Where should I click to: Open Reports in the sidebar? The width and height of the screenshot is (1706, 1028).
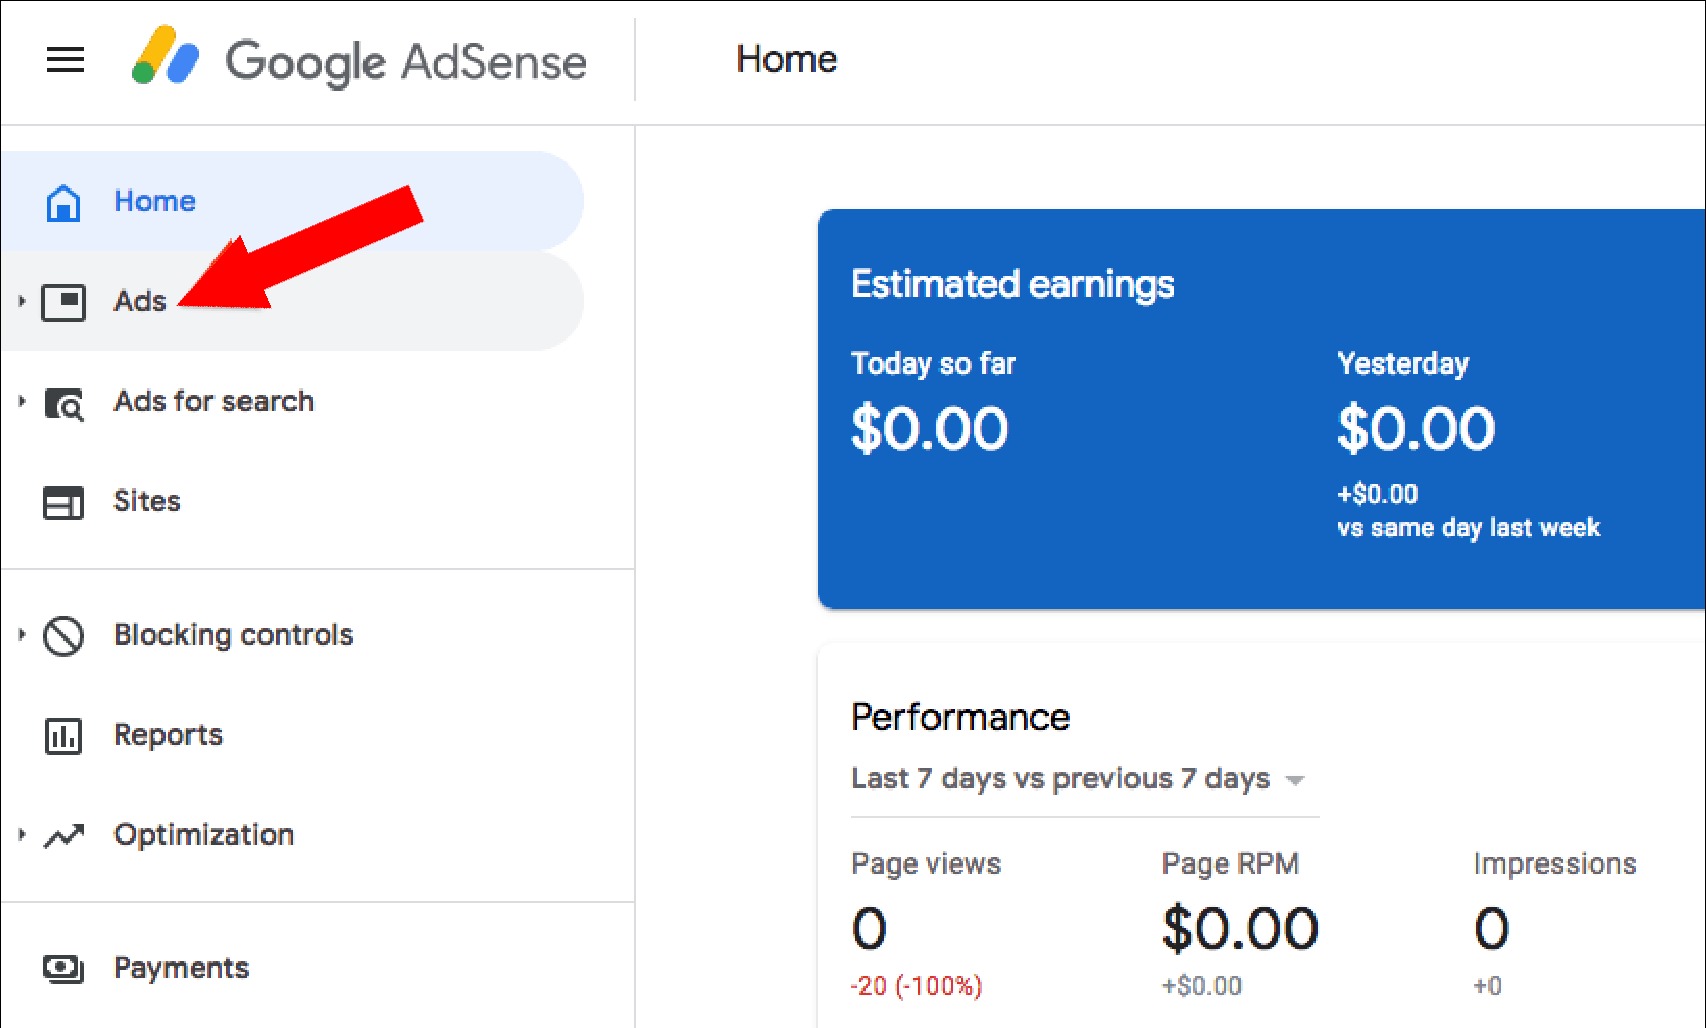292,735
